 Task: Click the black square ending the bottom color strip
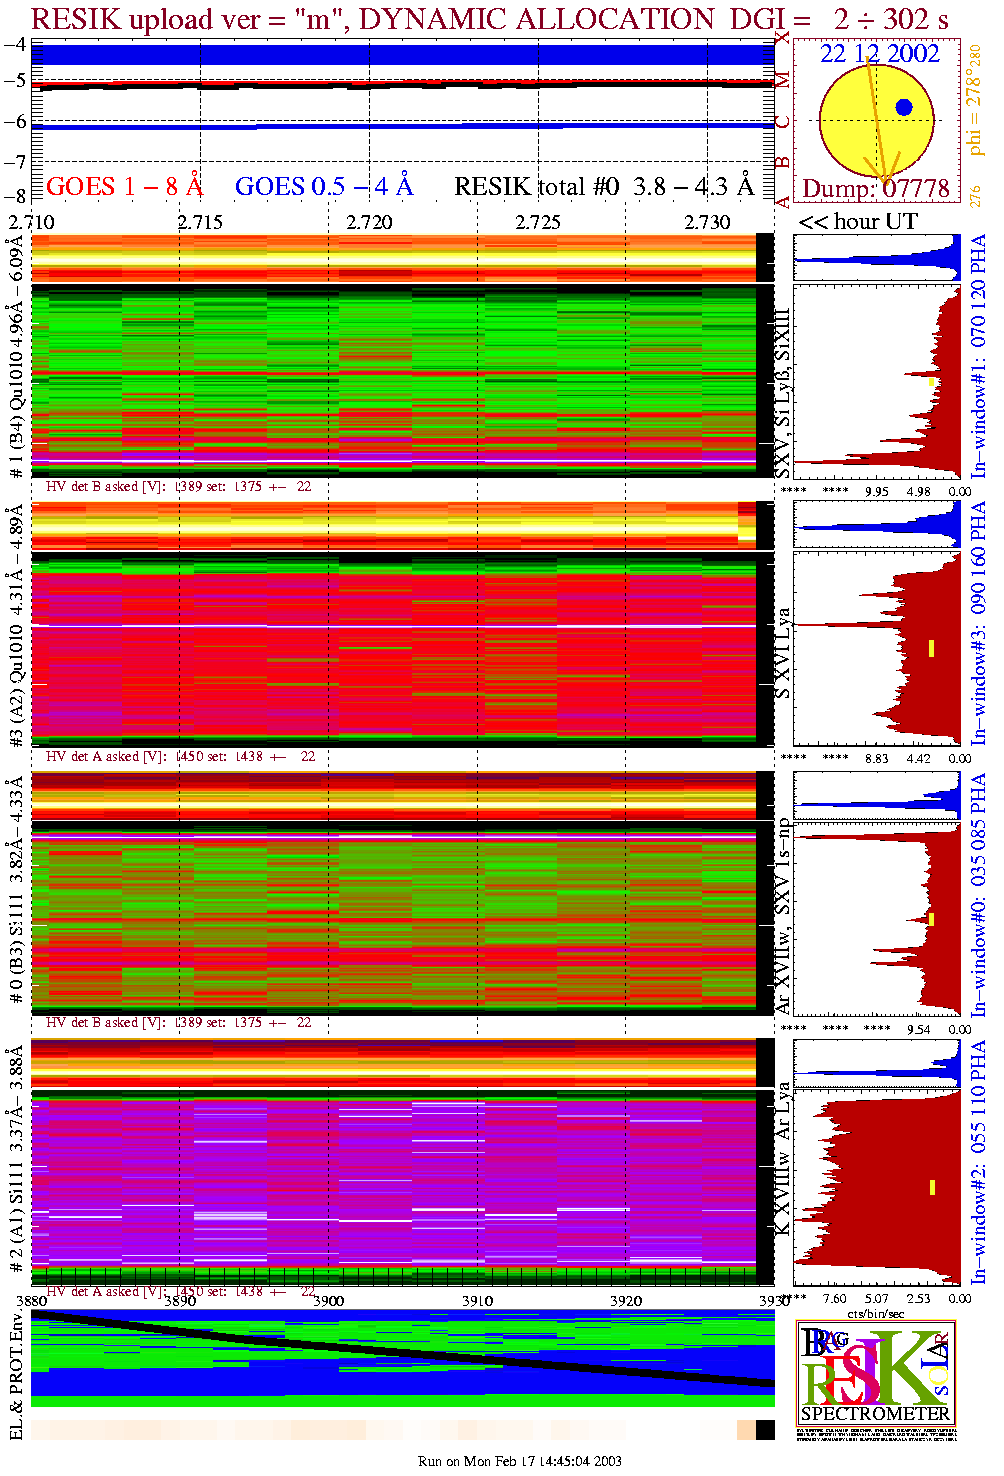[x=765, y=1430]
